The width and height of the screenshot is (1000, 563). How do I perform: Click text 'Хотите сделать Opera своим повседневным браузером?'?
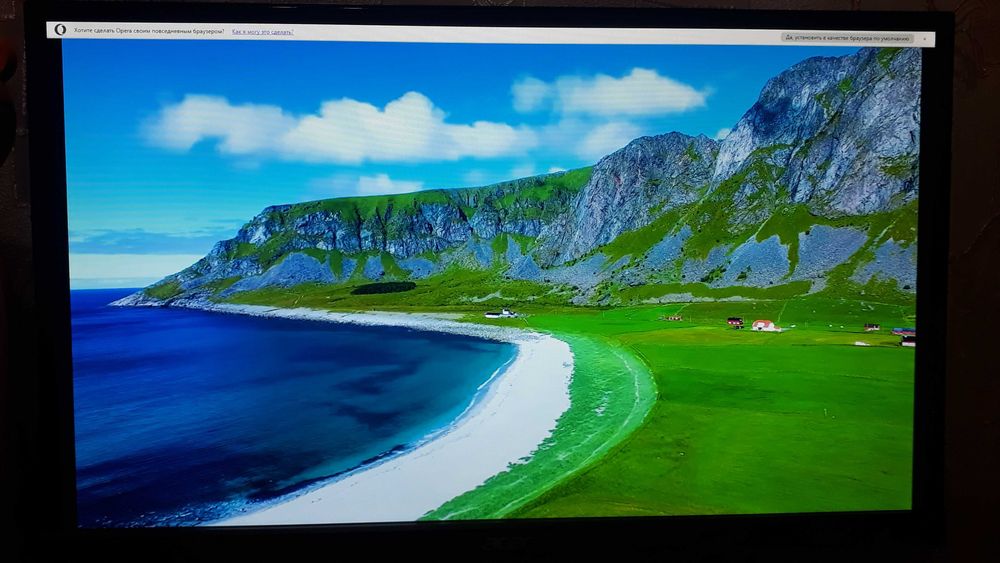tap(149, 31)
